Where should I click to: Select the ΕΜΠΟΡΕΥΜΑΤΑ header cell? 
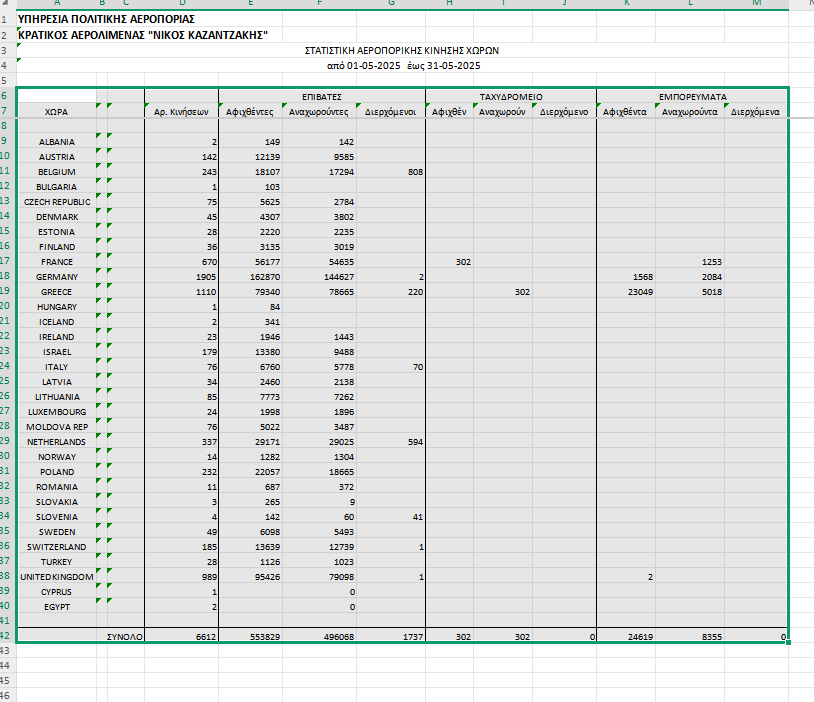[x=692, y=97]
